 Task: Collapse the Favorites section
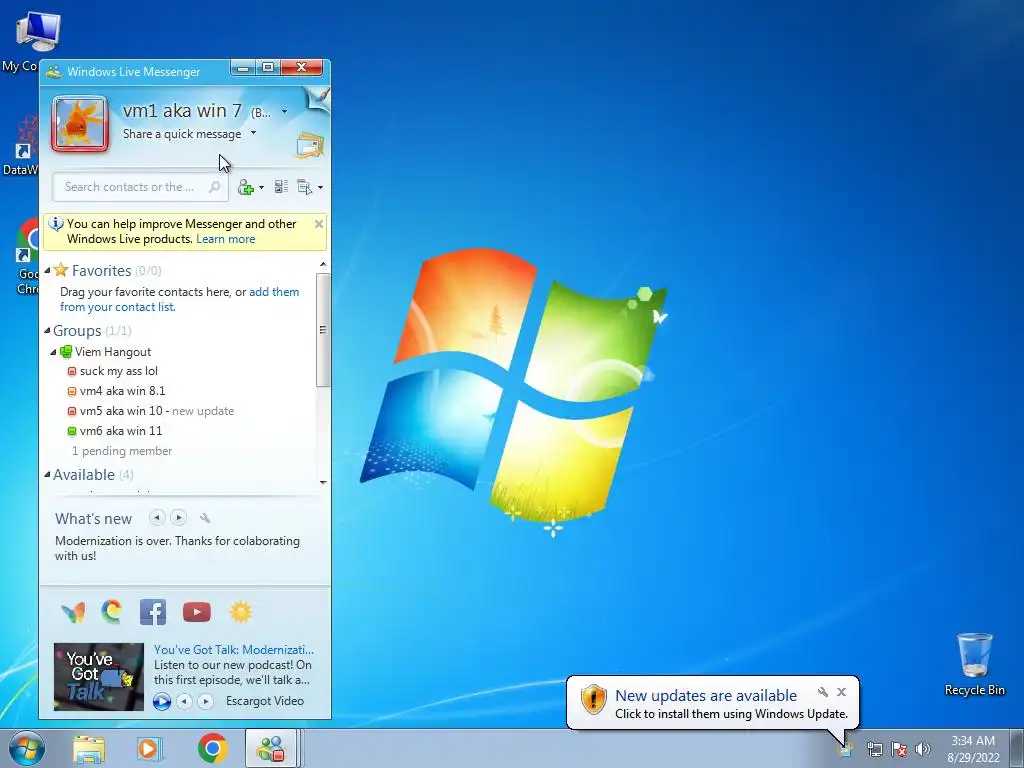pos(47,270)
